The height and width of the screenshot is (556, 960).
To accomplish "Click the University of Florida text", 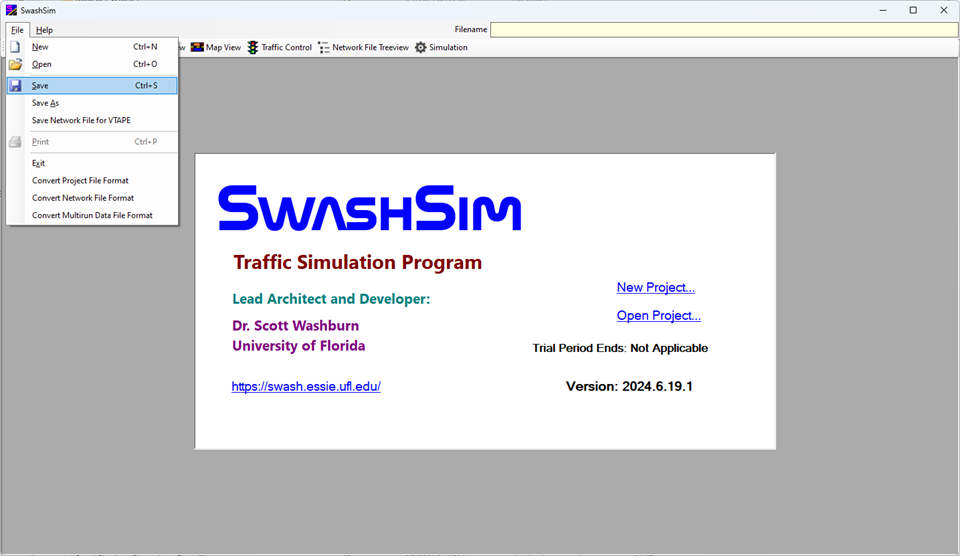I will [x=299, y=346].
